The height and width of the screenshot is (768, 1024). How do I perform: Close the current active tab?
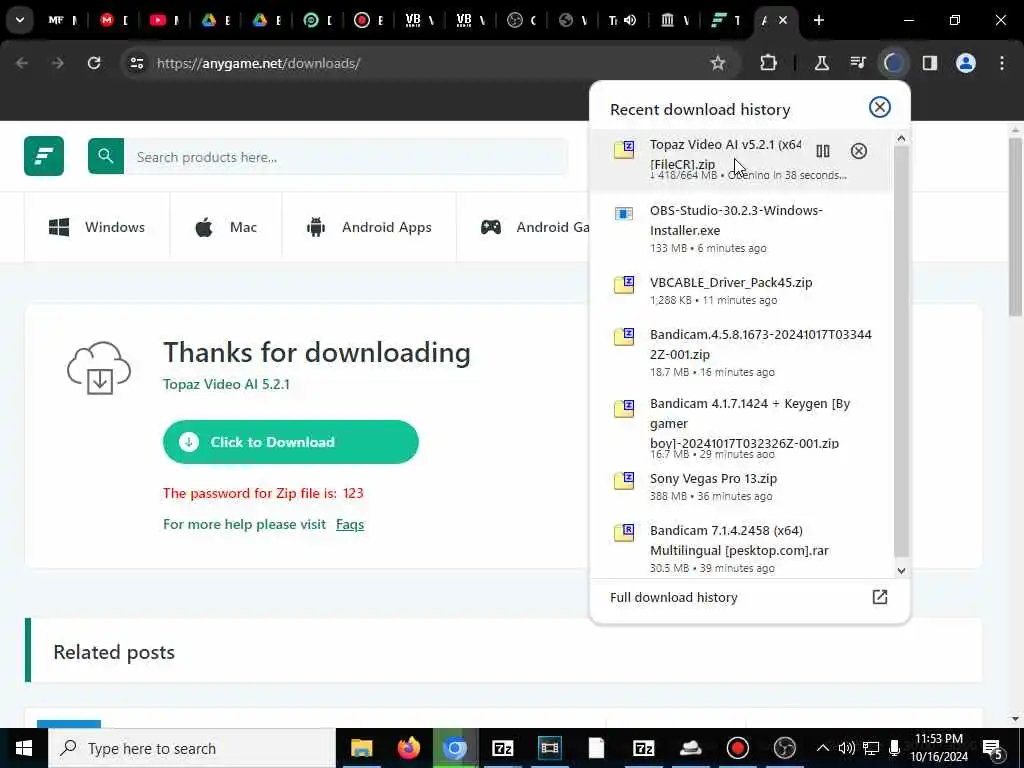pos(783,20)
